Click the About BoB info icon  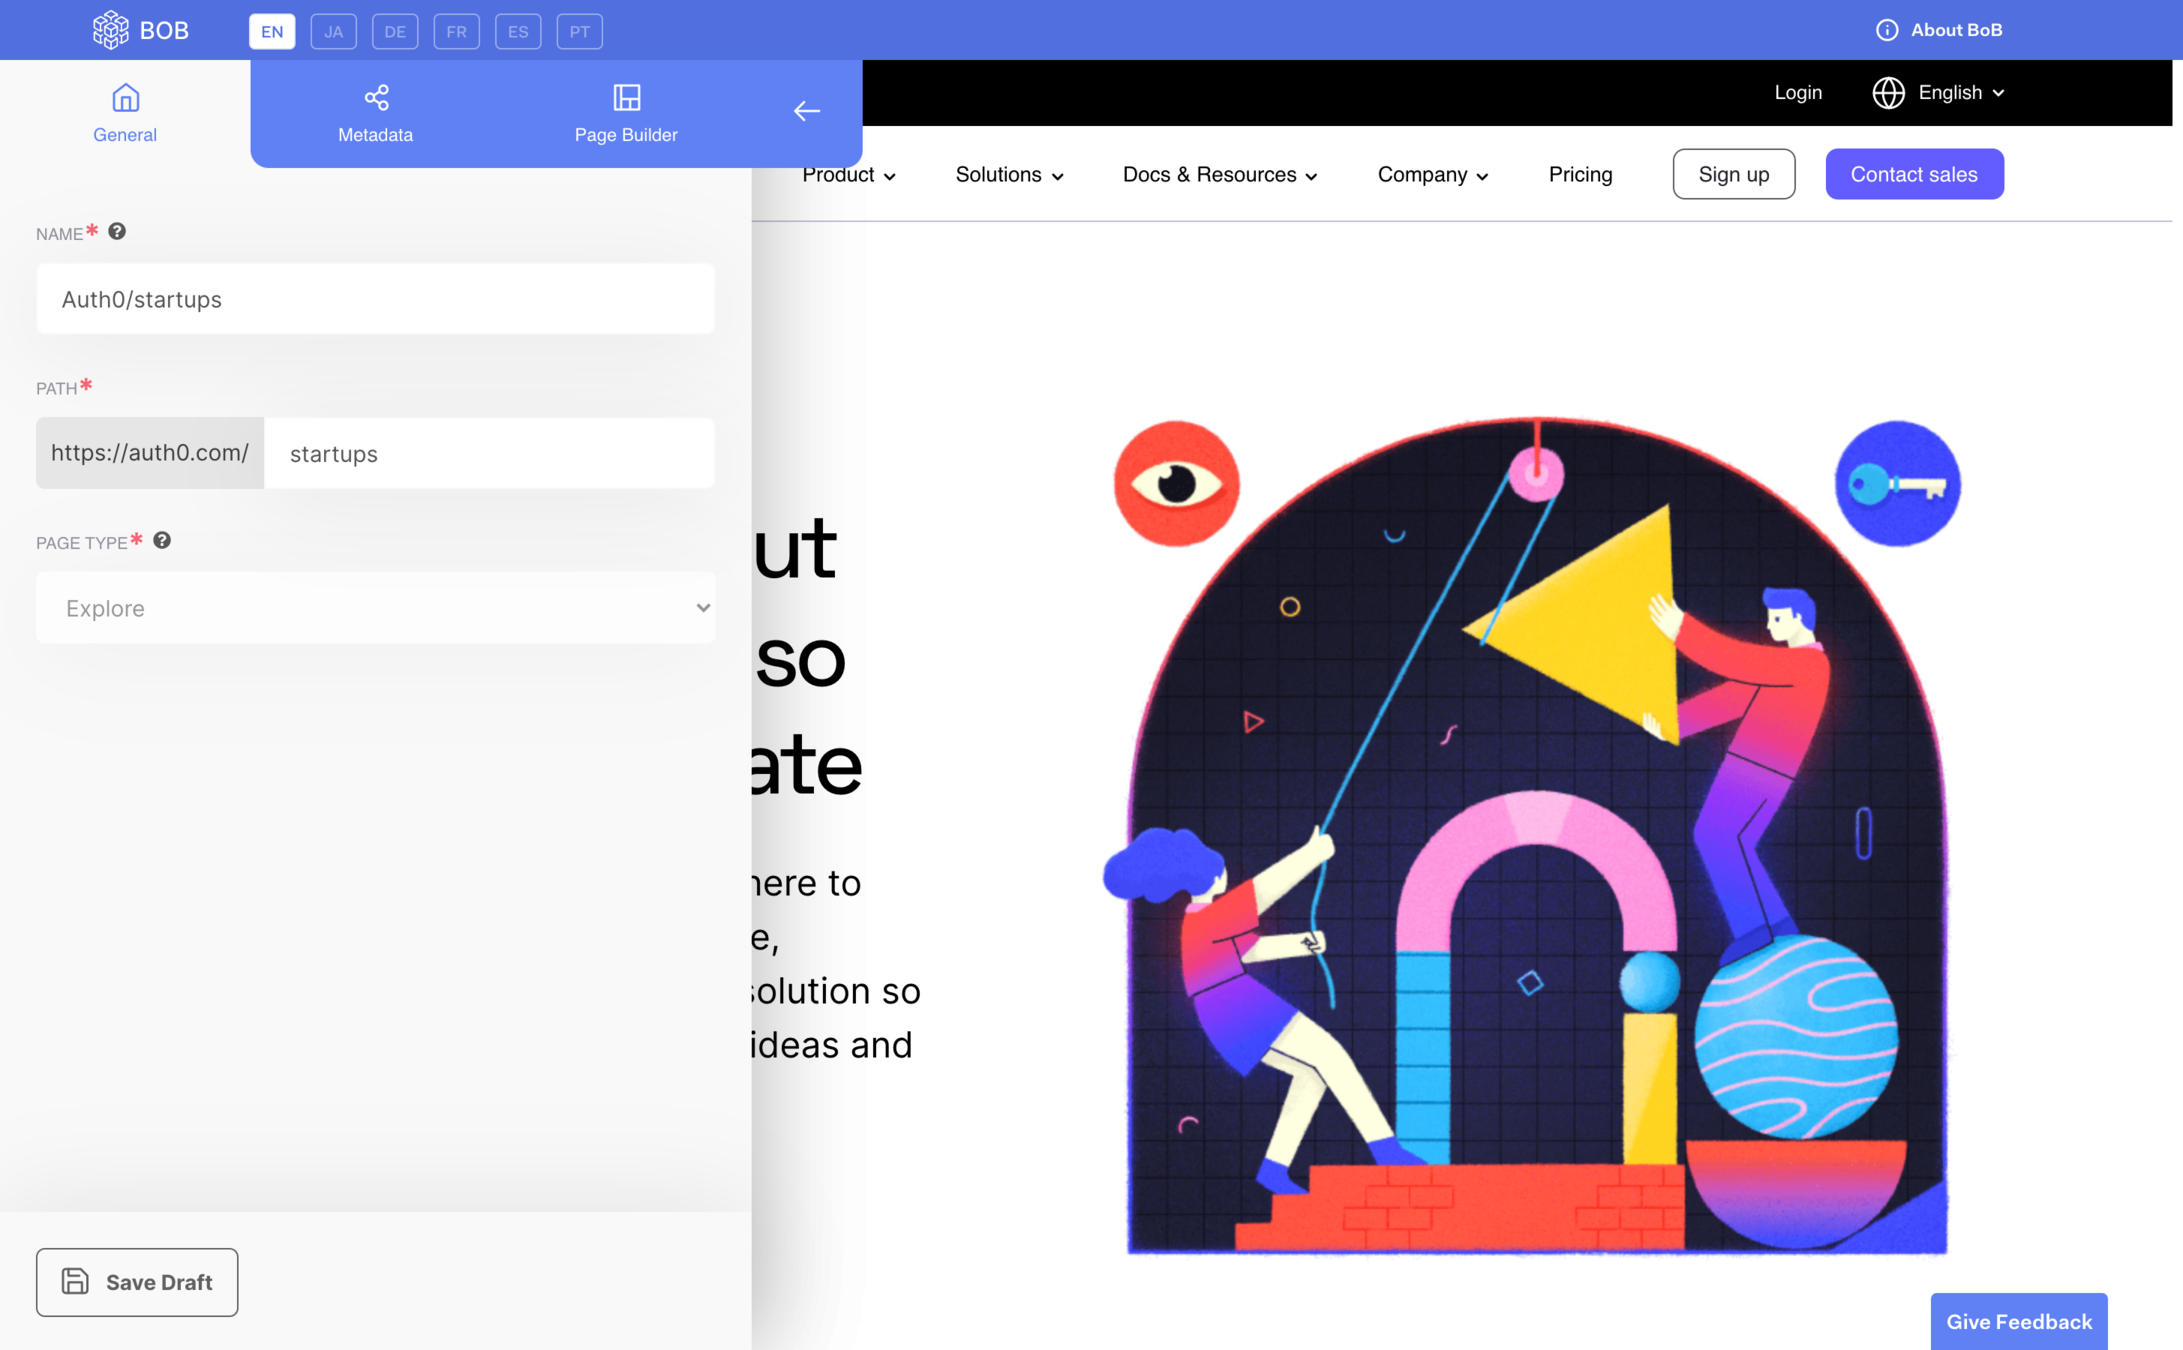coord(1886,30)
